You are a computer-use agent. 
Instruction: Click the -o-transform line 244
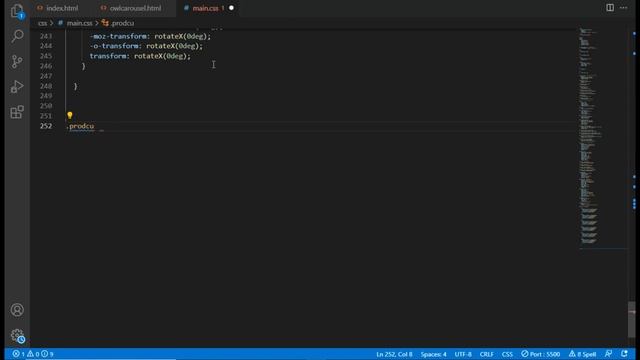pos(146,46)
